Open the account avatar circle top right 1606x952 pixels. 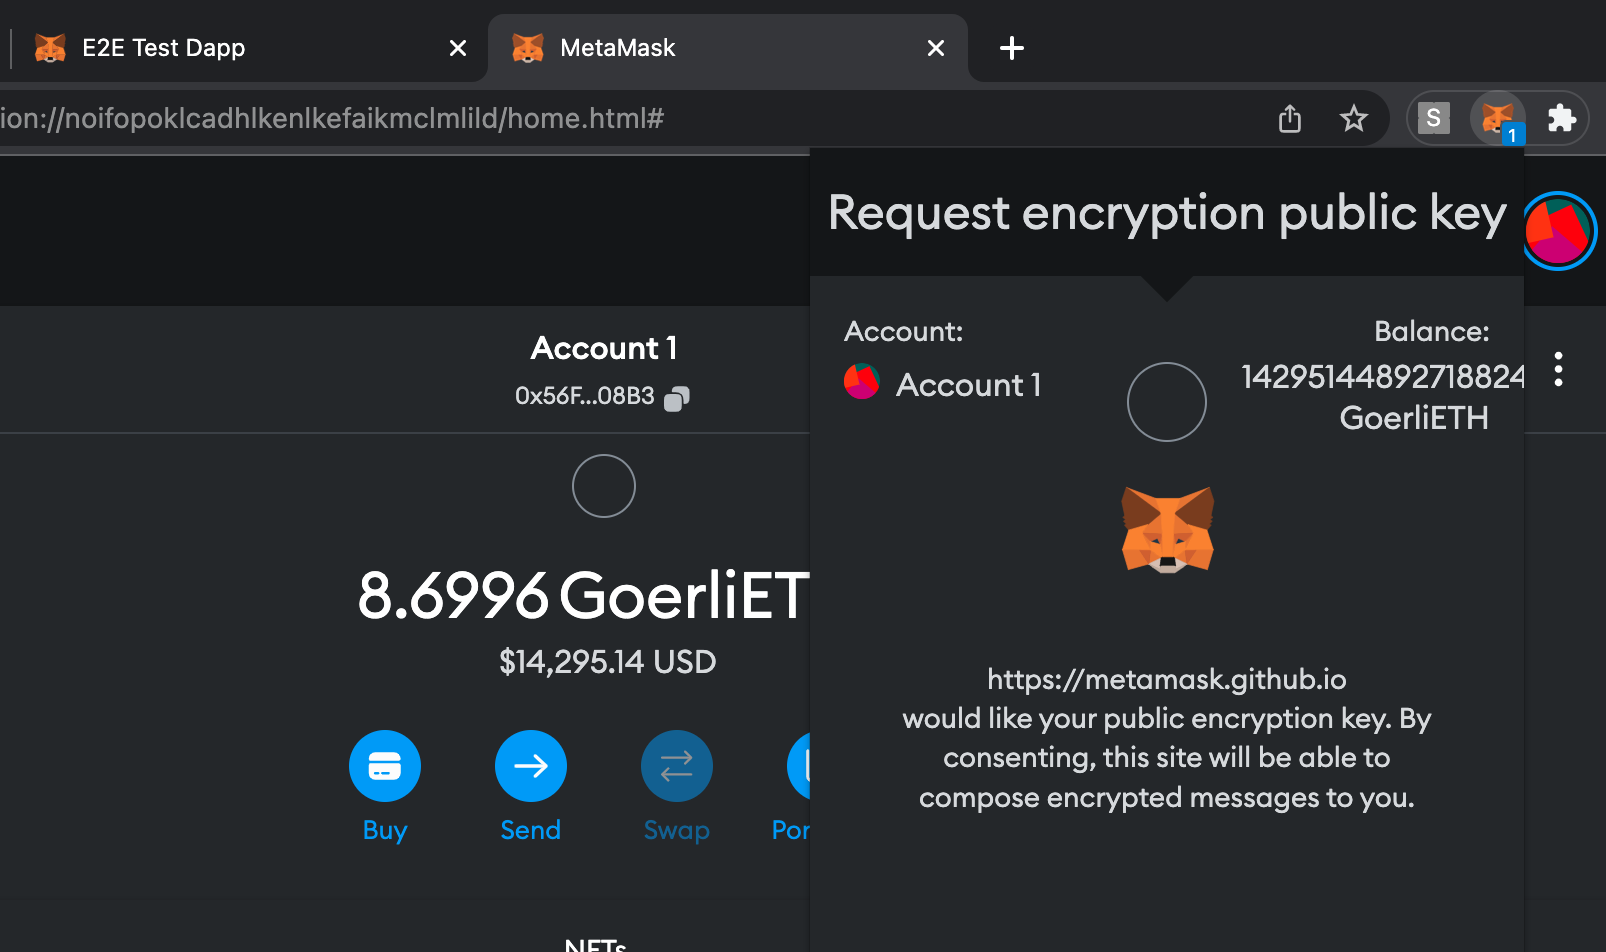click(1558, 231)
